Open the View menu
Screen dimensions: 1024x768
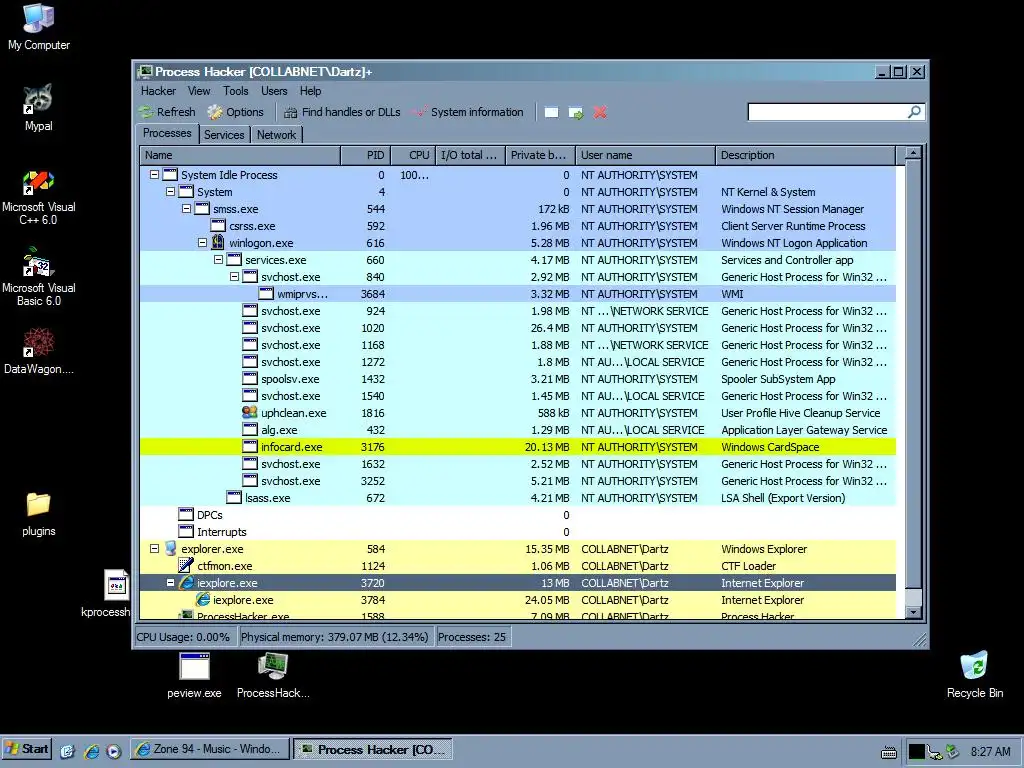(199, 91)
